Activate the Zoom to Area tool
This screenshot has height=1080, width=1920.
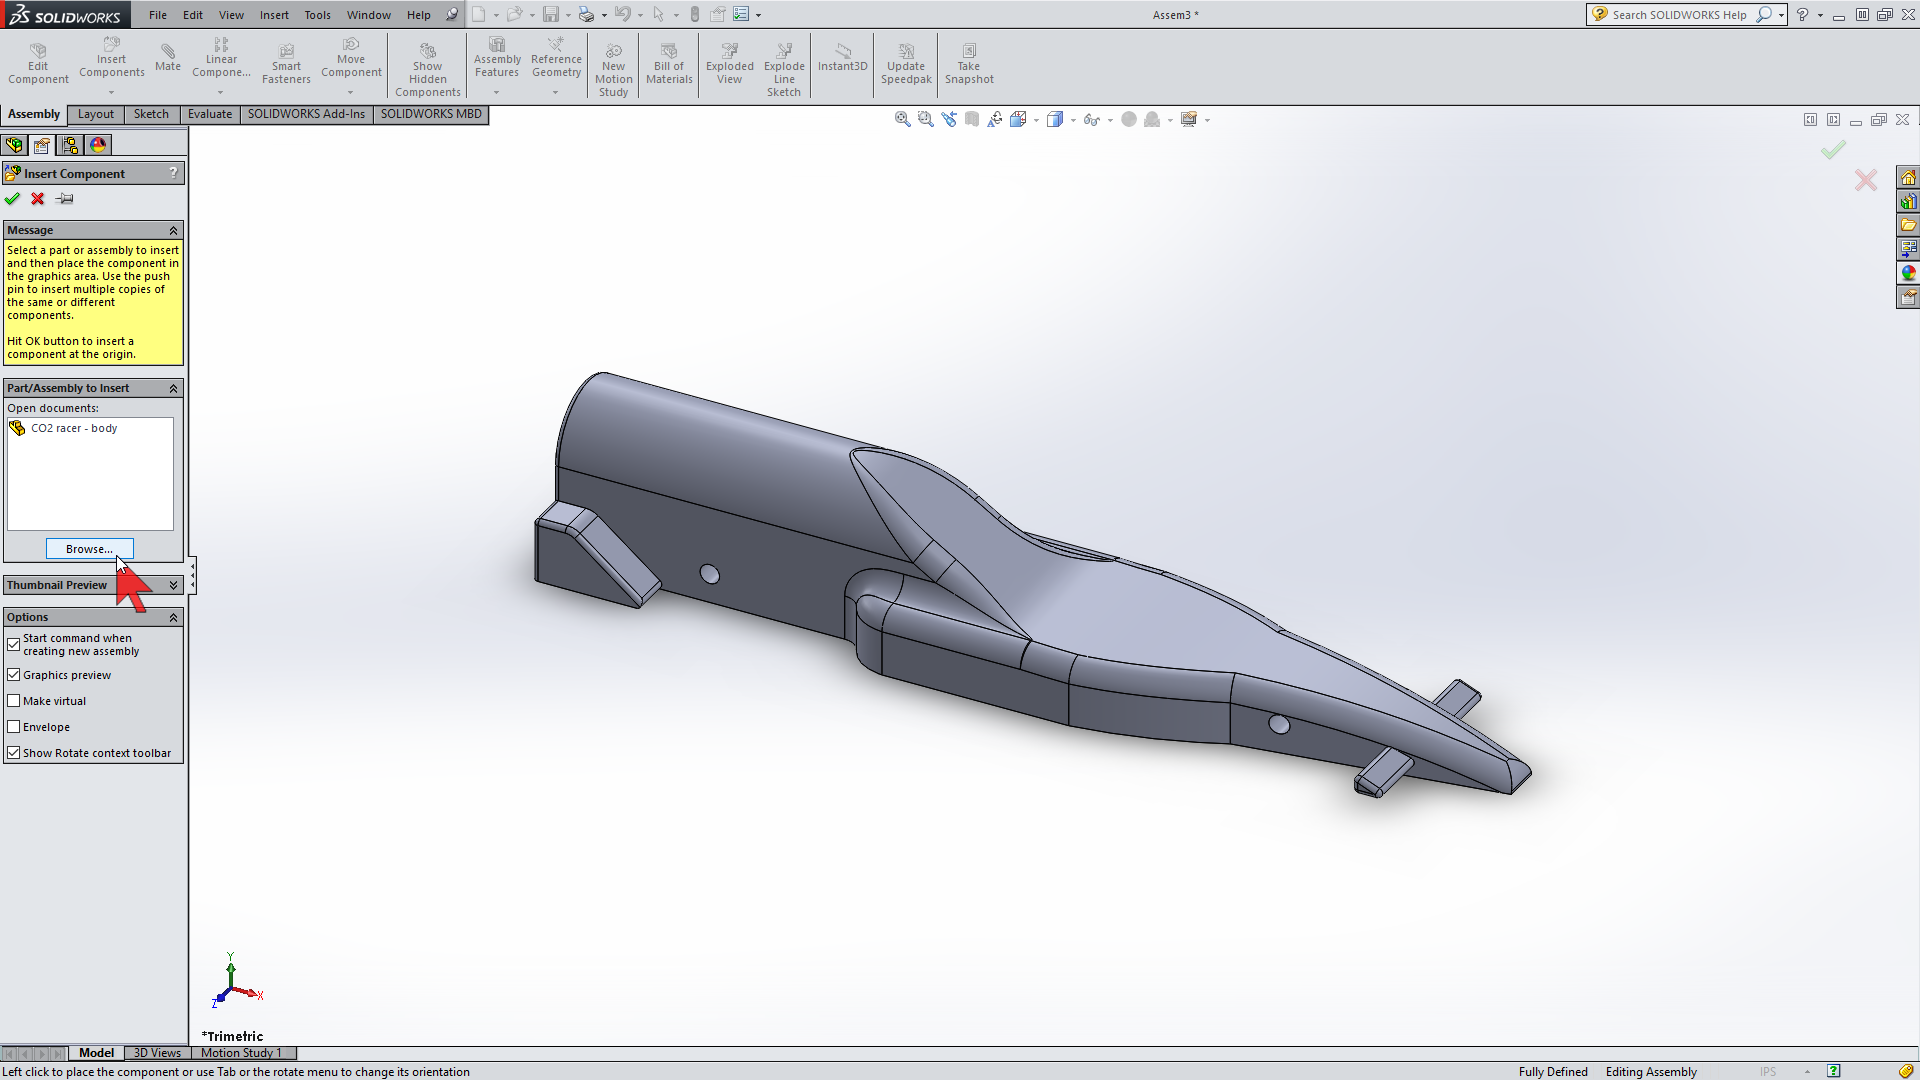pyautogui.click(x=925, y=118)
